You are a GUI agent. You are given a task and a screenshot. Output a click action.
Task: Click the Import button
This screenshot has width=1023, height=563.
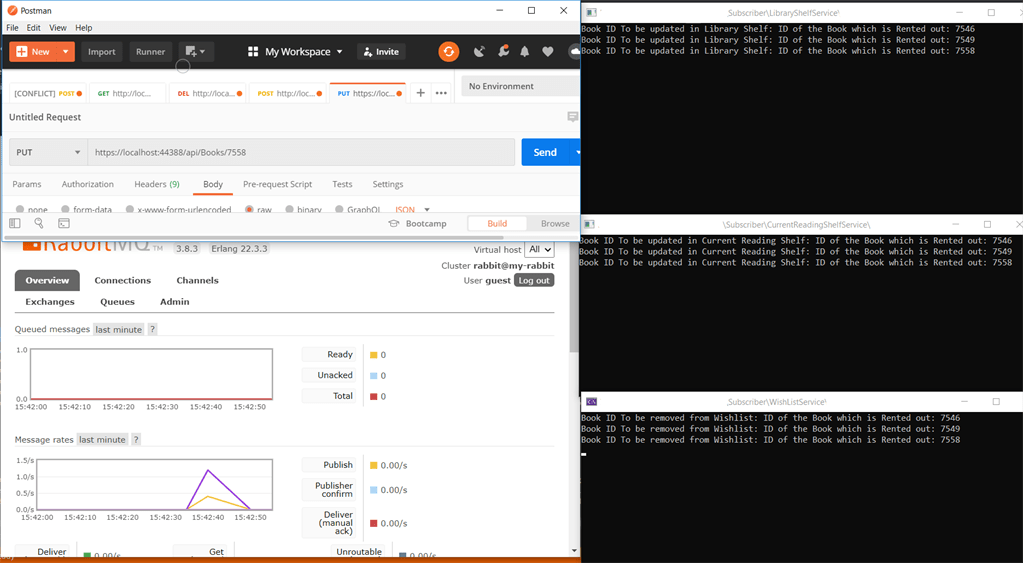pyautogui.click(x=102, y=52)
